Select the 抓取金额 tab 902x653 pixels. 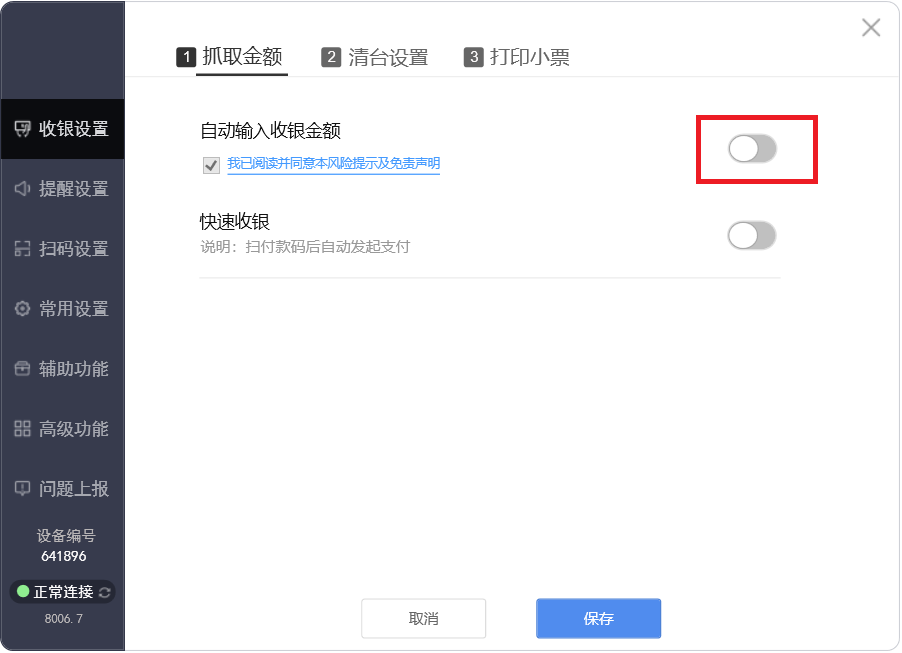pos(230,57)
